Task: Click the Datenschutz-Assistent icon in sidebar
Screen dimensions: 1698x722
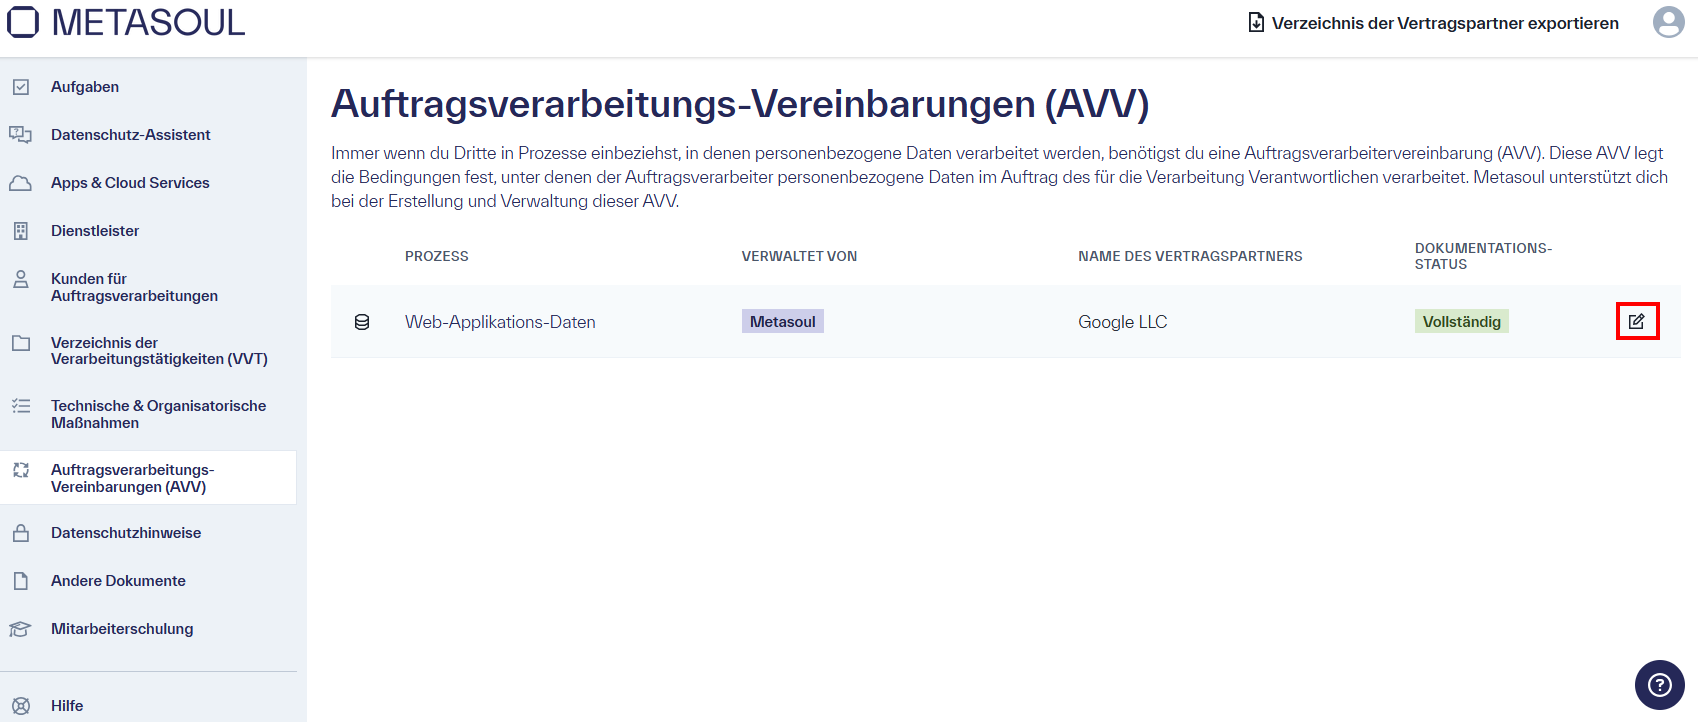Action: (x=21, y=135)
